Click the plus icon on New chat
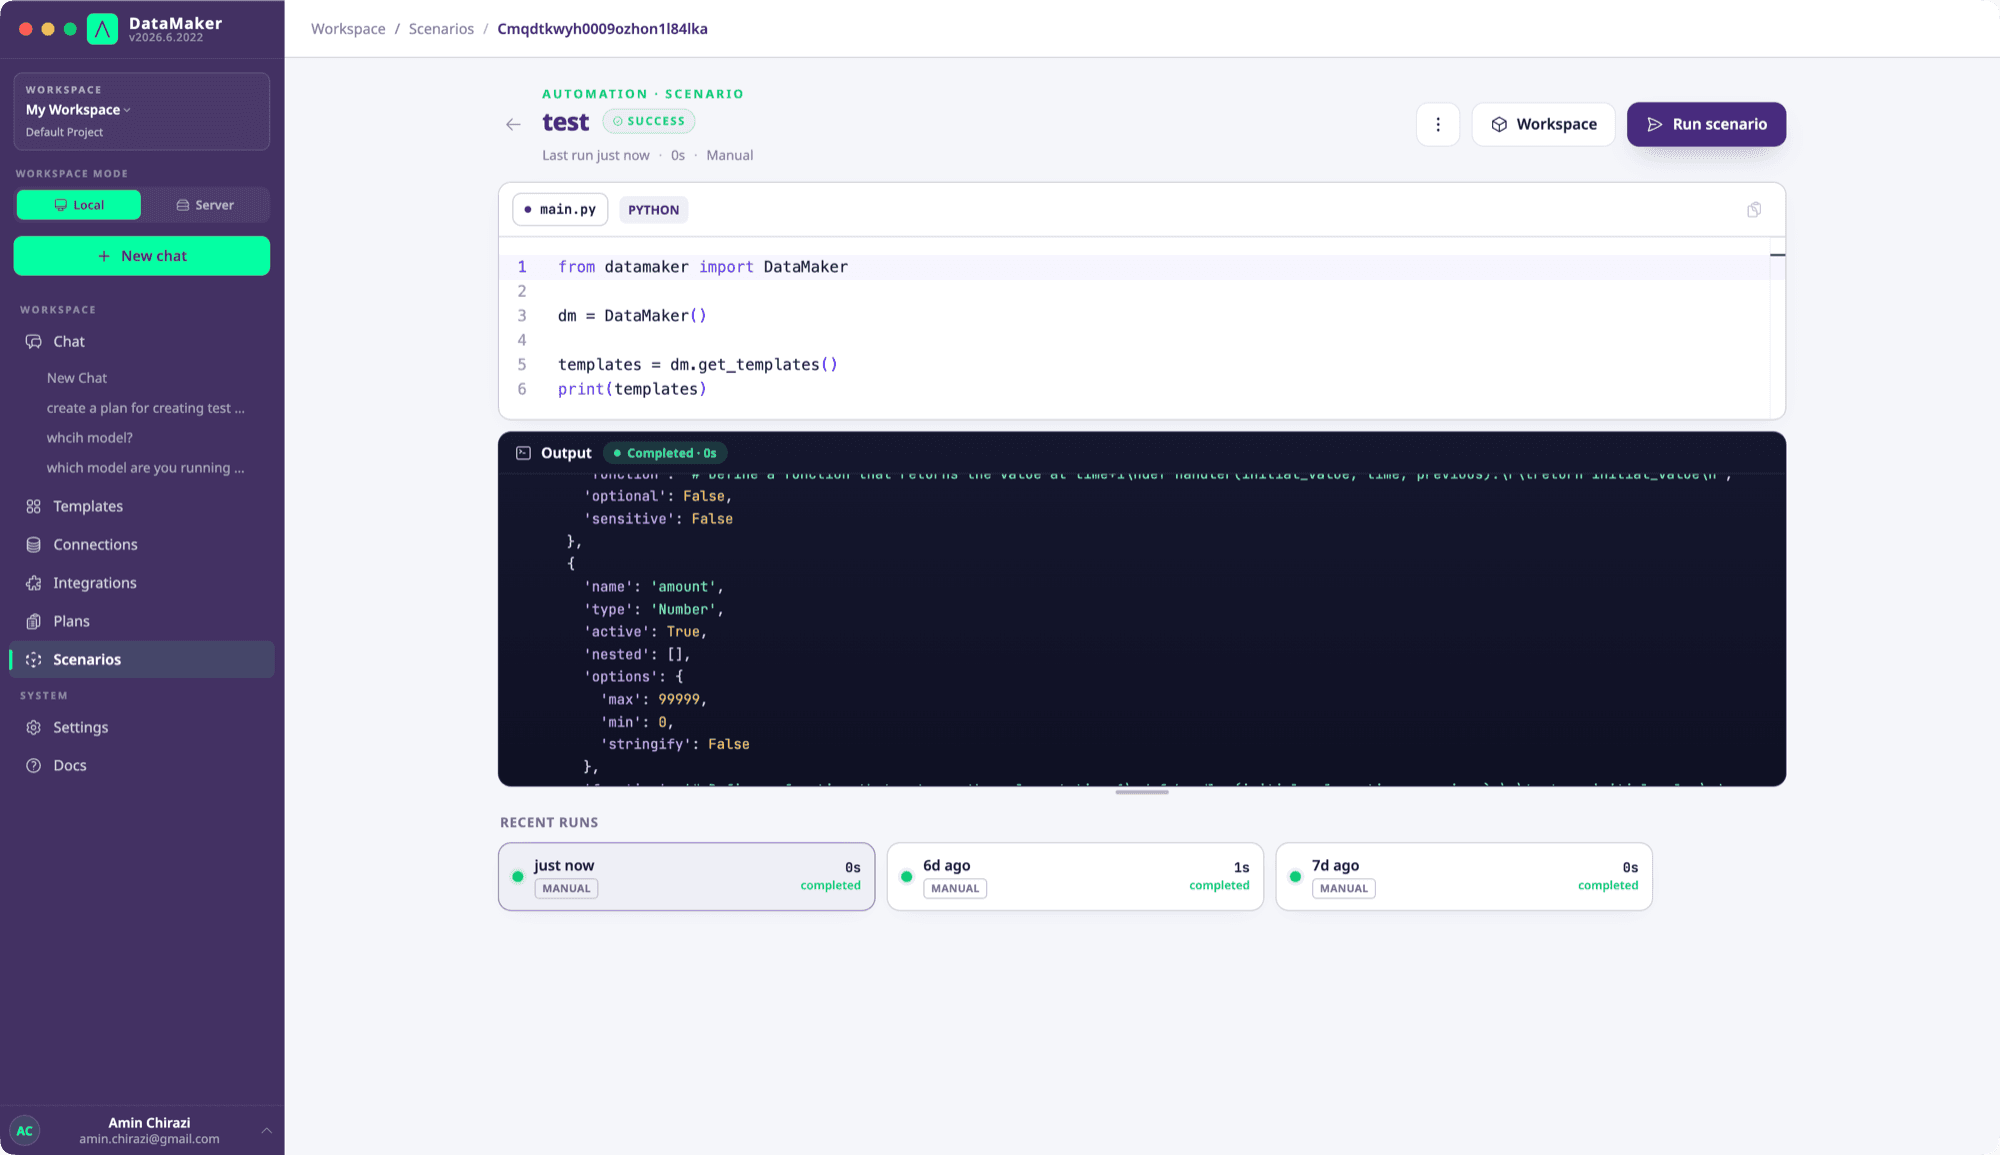This screenshot has height=1155, width=2000. click(104, 257)
